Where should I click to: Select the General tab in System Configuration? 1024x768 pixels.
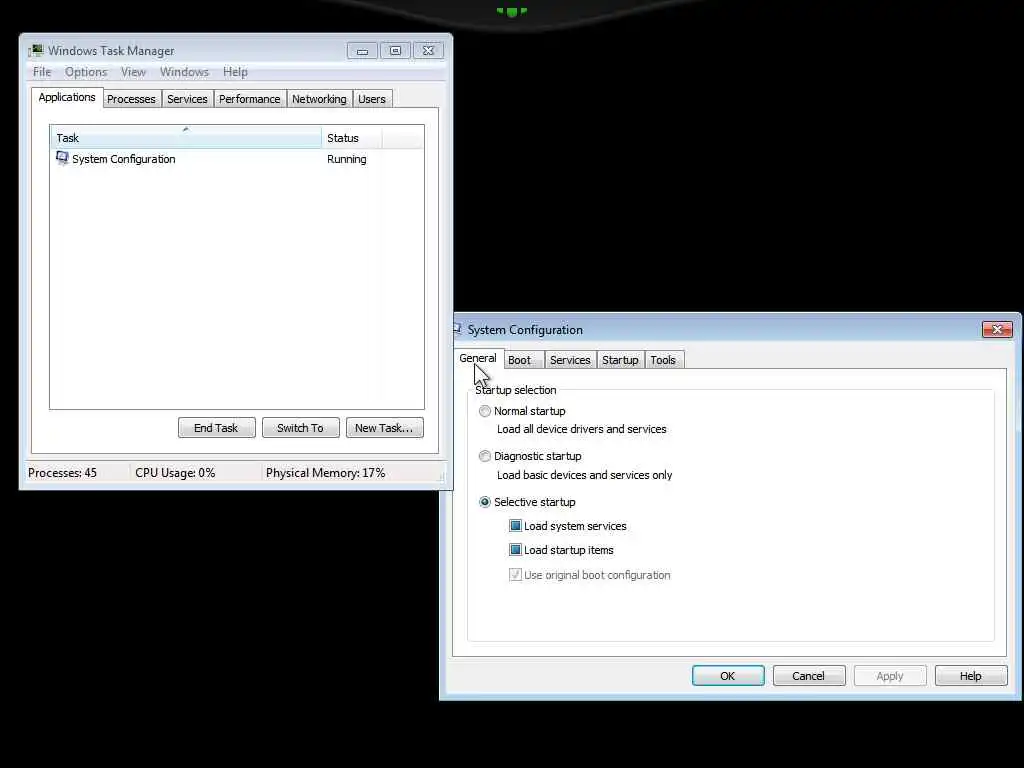pyautogui.click(x=478, y=359)
